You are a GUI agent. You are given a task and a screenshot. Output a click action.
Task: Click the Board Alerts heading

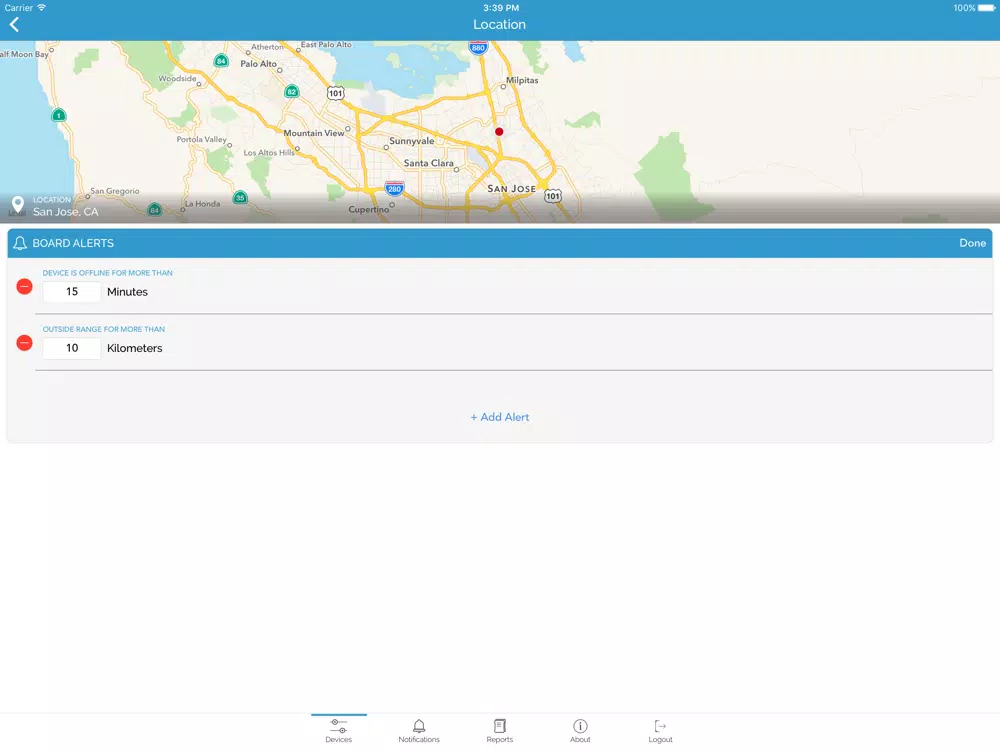(73, 243)
